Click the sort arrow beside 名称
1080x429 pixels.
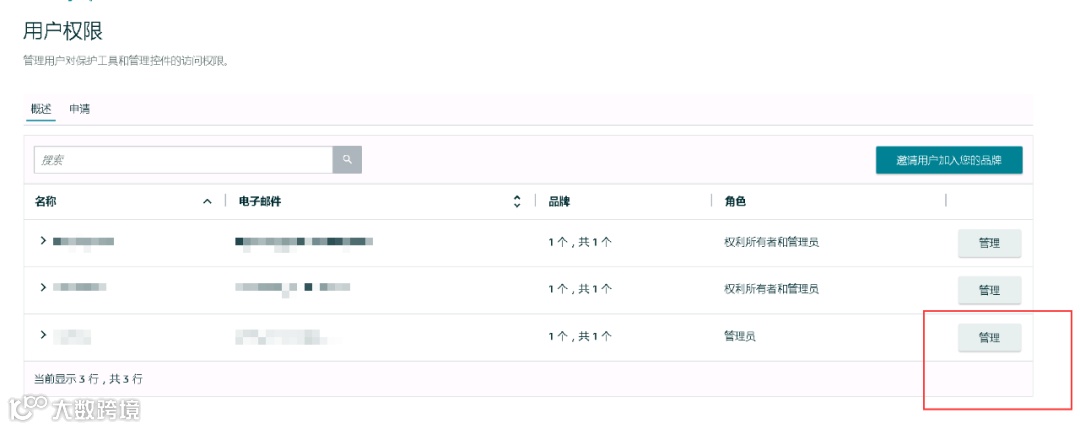pyautogui.click(x=207, y=202)
